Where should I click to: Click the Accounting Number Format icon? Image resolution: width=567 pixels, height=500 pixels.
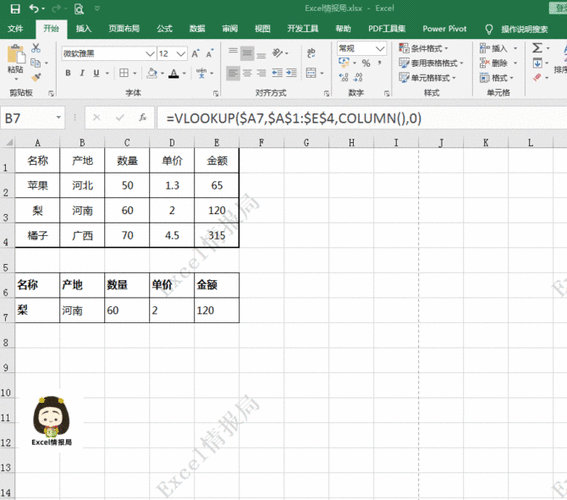pyautogui.click(x=344, y=63)
